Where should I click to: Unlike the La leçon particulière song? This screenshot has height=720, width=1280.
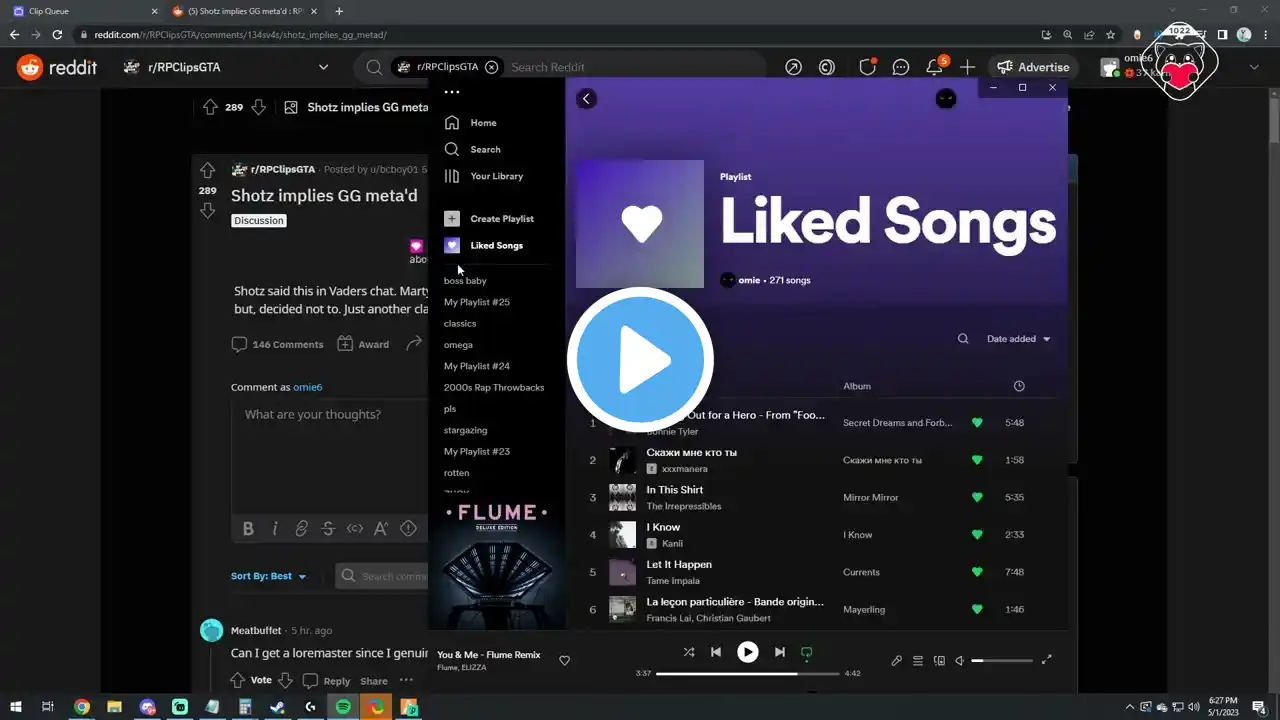pos(977,610)
